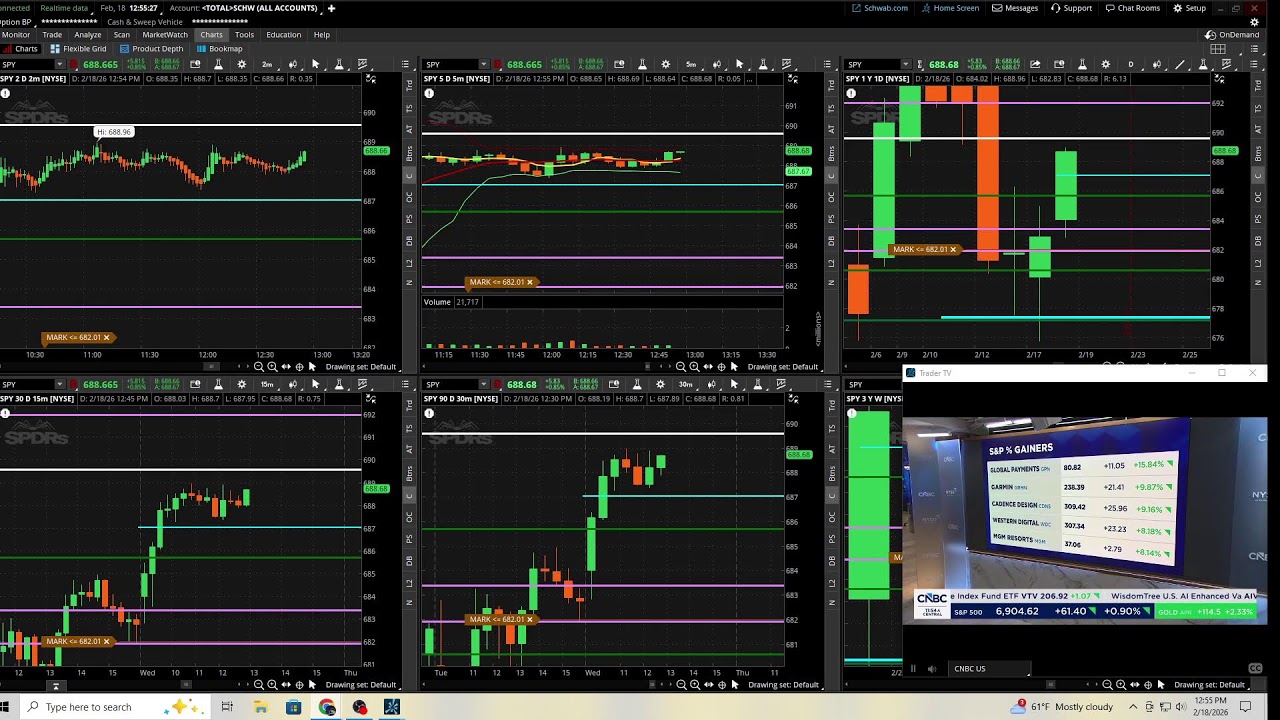
Task: Toggle AT sidebar tab on 5m chart
Action: coord(832,129)
